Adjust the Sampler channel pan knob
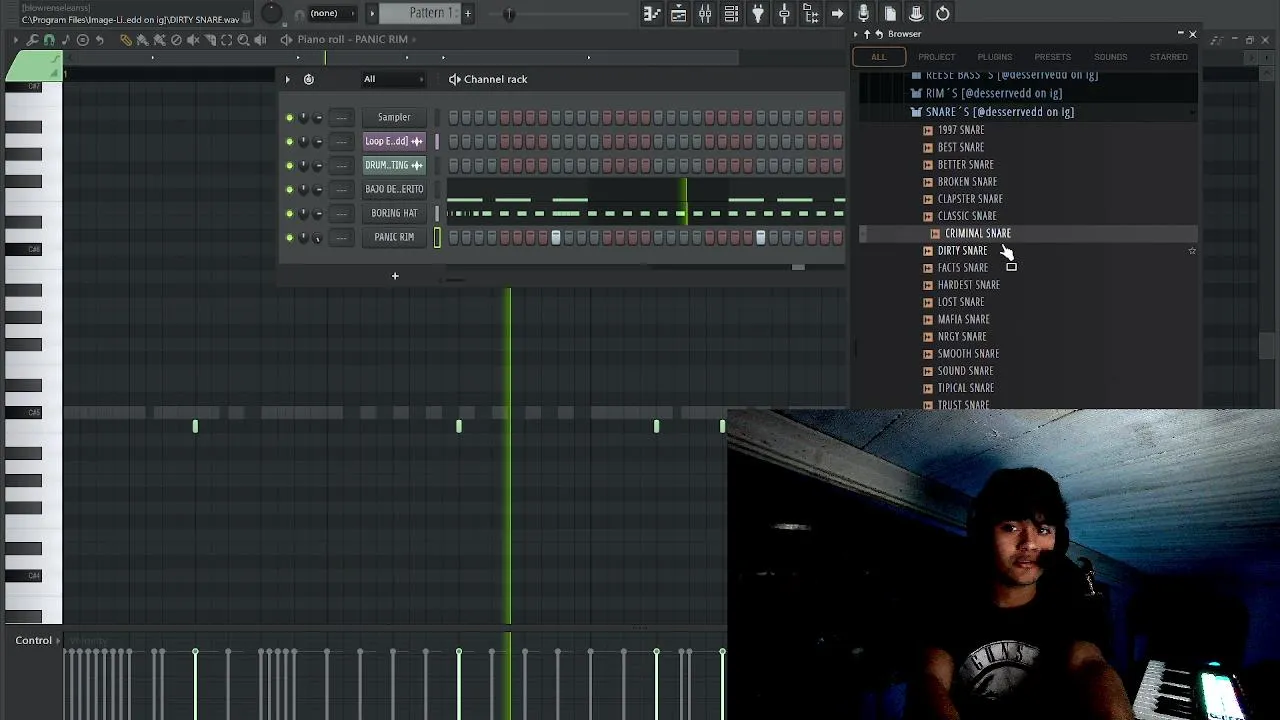 (304, 117)
